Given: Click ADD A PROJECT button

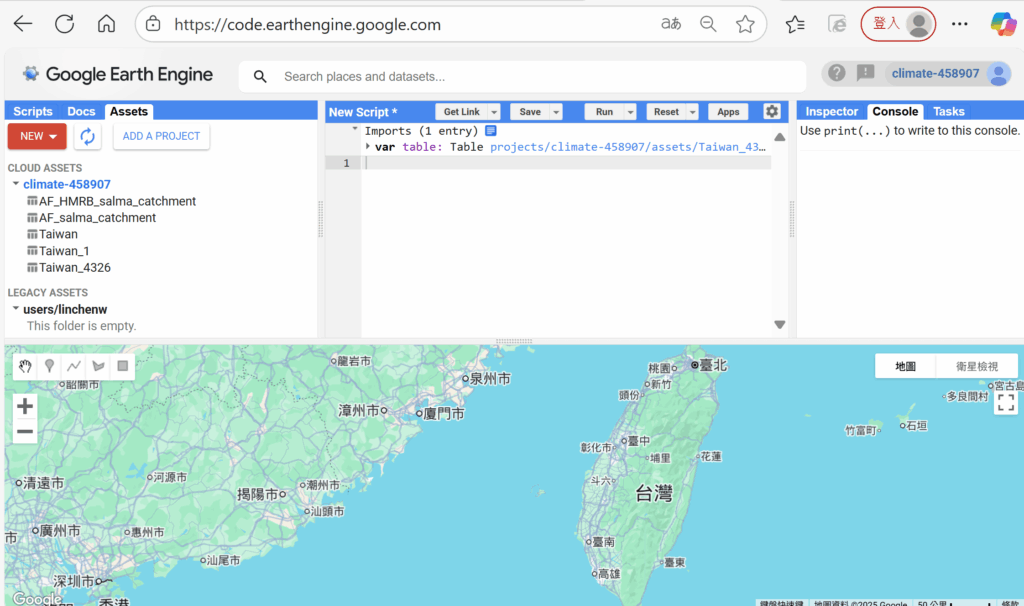Looking at the screenshot, I should [161, 136].
